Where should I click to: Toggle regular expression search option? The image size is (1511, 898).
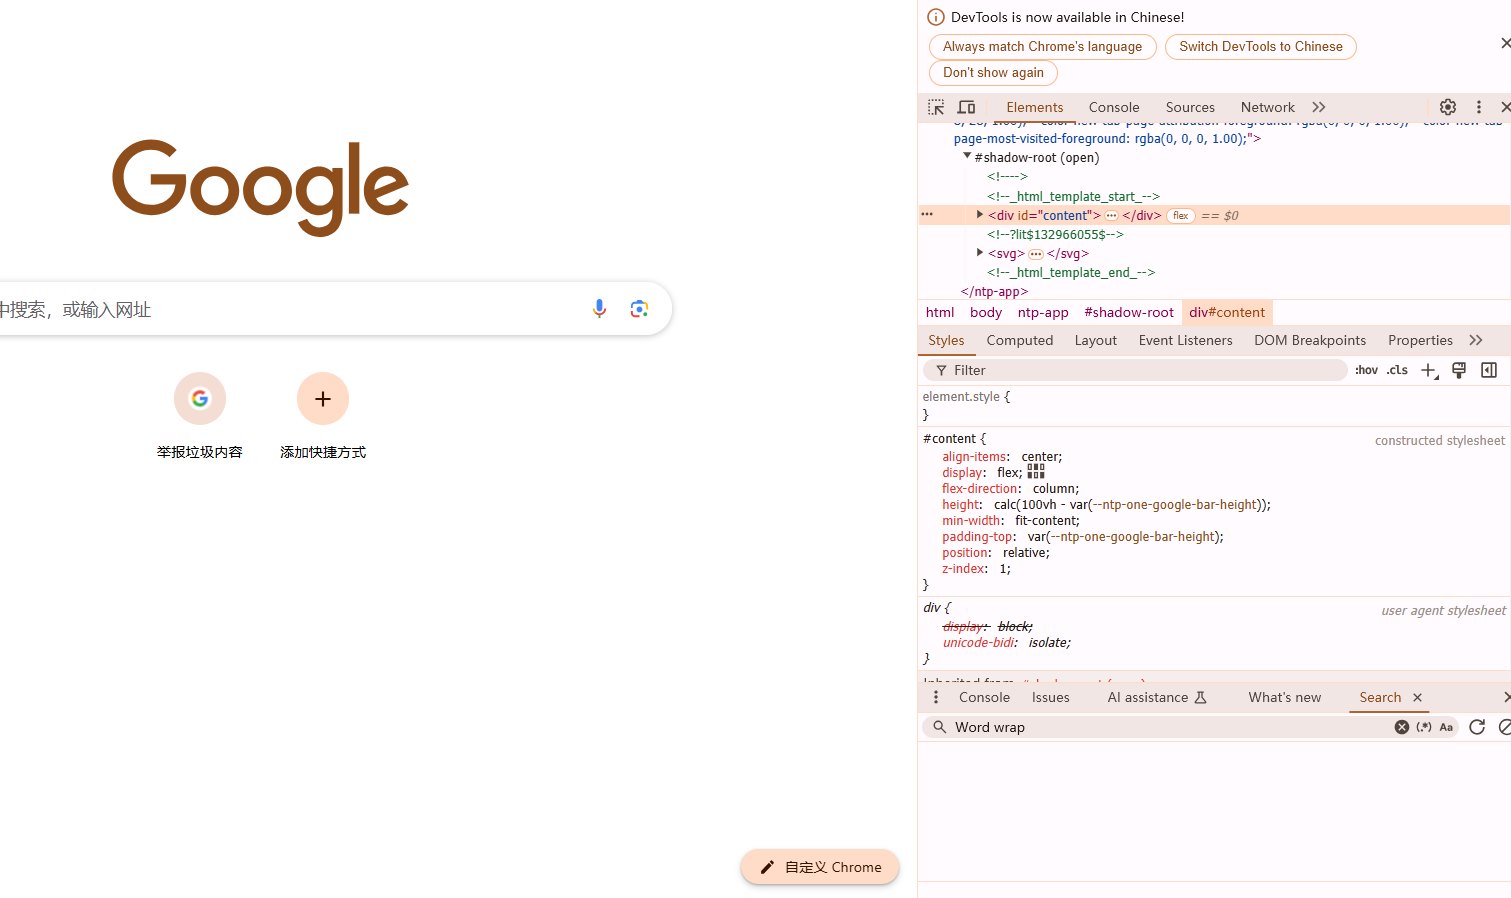(x=1424, y=727)
